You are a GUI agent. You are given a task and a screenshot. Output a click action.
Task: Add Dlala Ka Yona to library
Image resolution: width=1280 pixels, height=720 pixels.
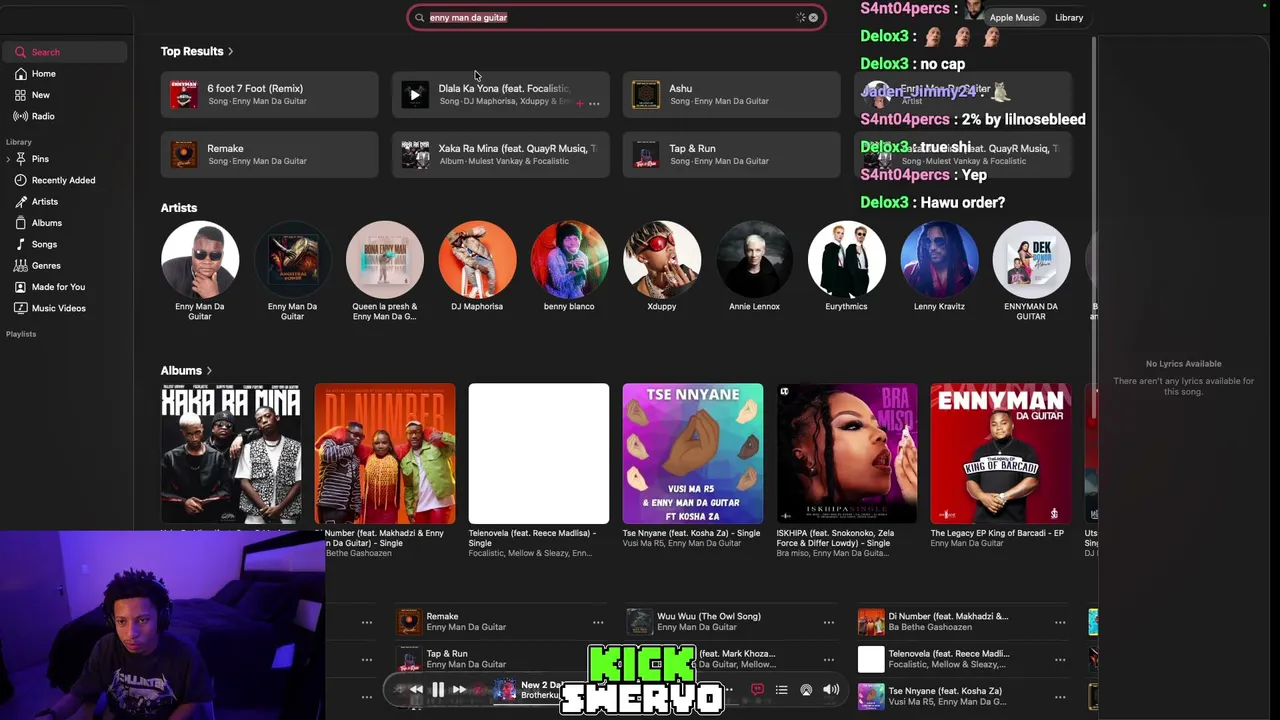point(579,103)
